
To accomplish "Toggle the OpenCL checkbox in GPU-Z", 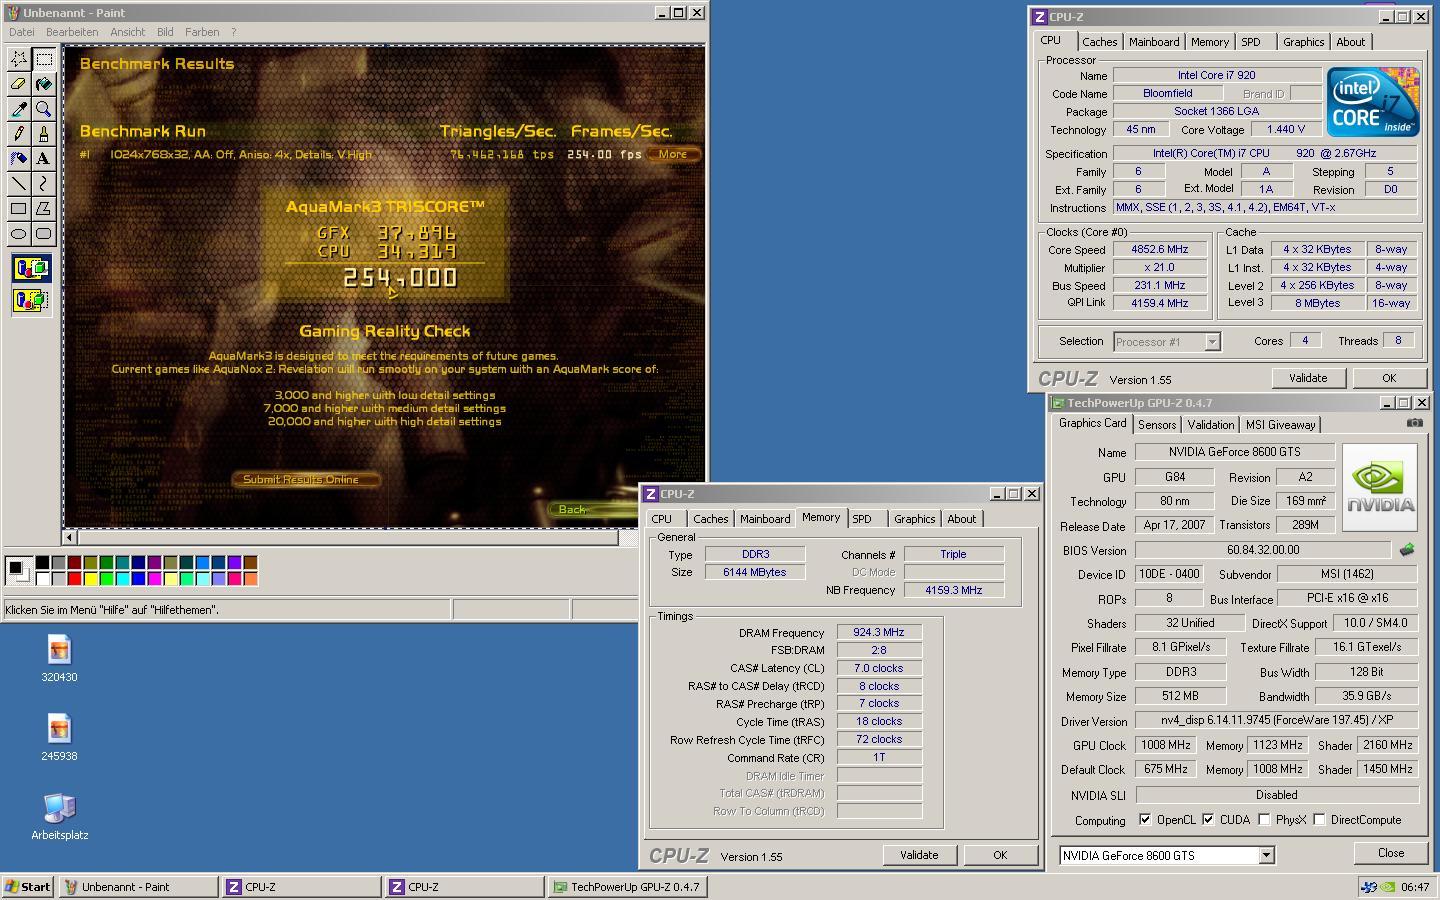I will [x=1144, y=820].
